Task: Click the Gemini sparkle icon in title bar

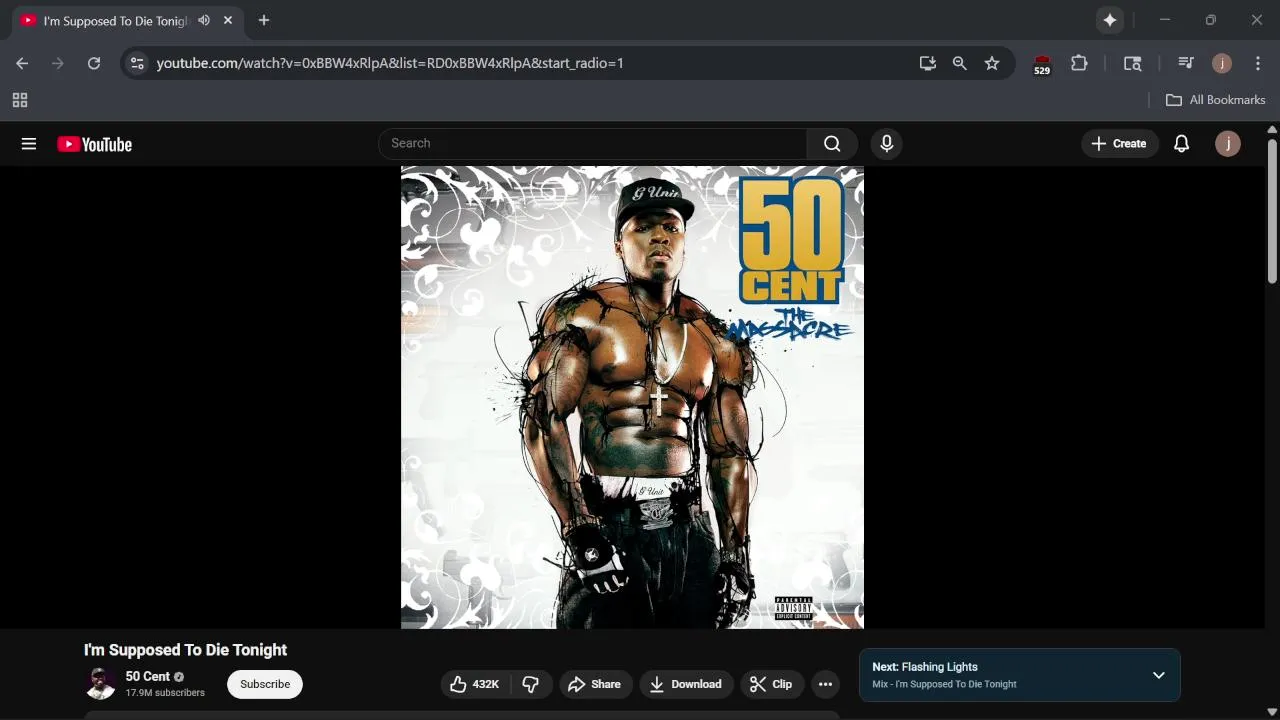Action: 1110,20
